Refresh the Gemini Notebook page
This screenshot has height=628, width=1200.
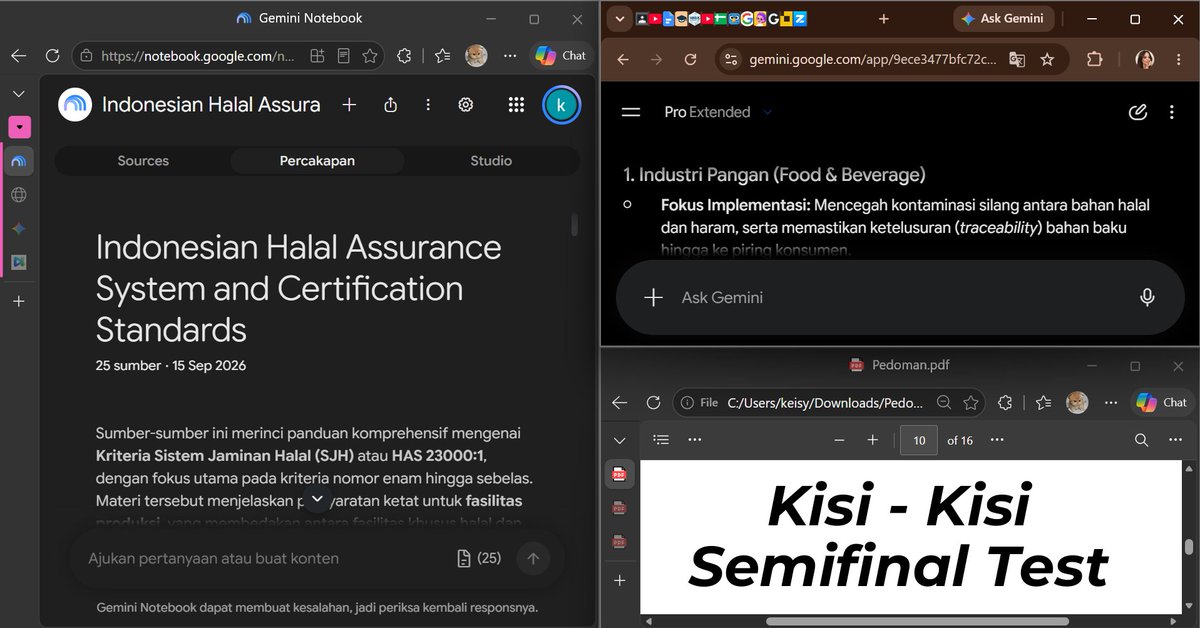click(52, 56)
